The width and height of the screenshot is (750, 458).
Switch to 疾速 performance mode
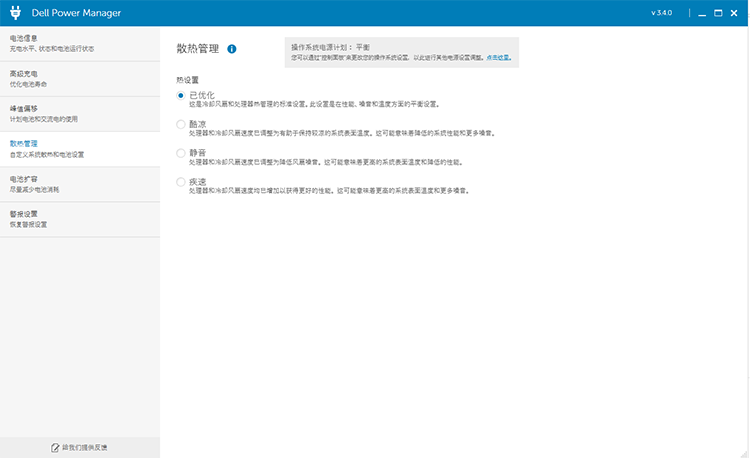pyautogui.click(x=180, y=182)
